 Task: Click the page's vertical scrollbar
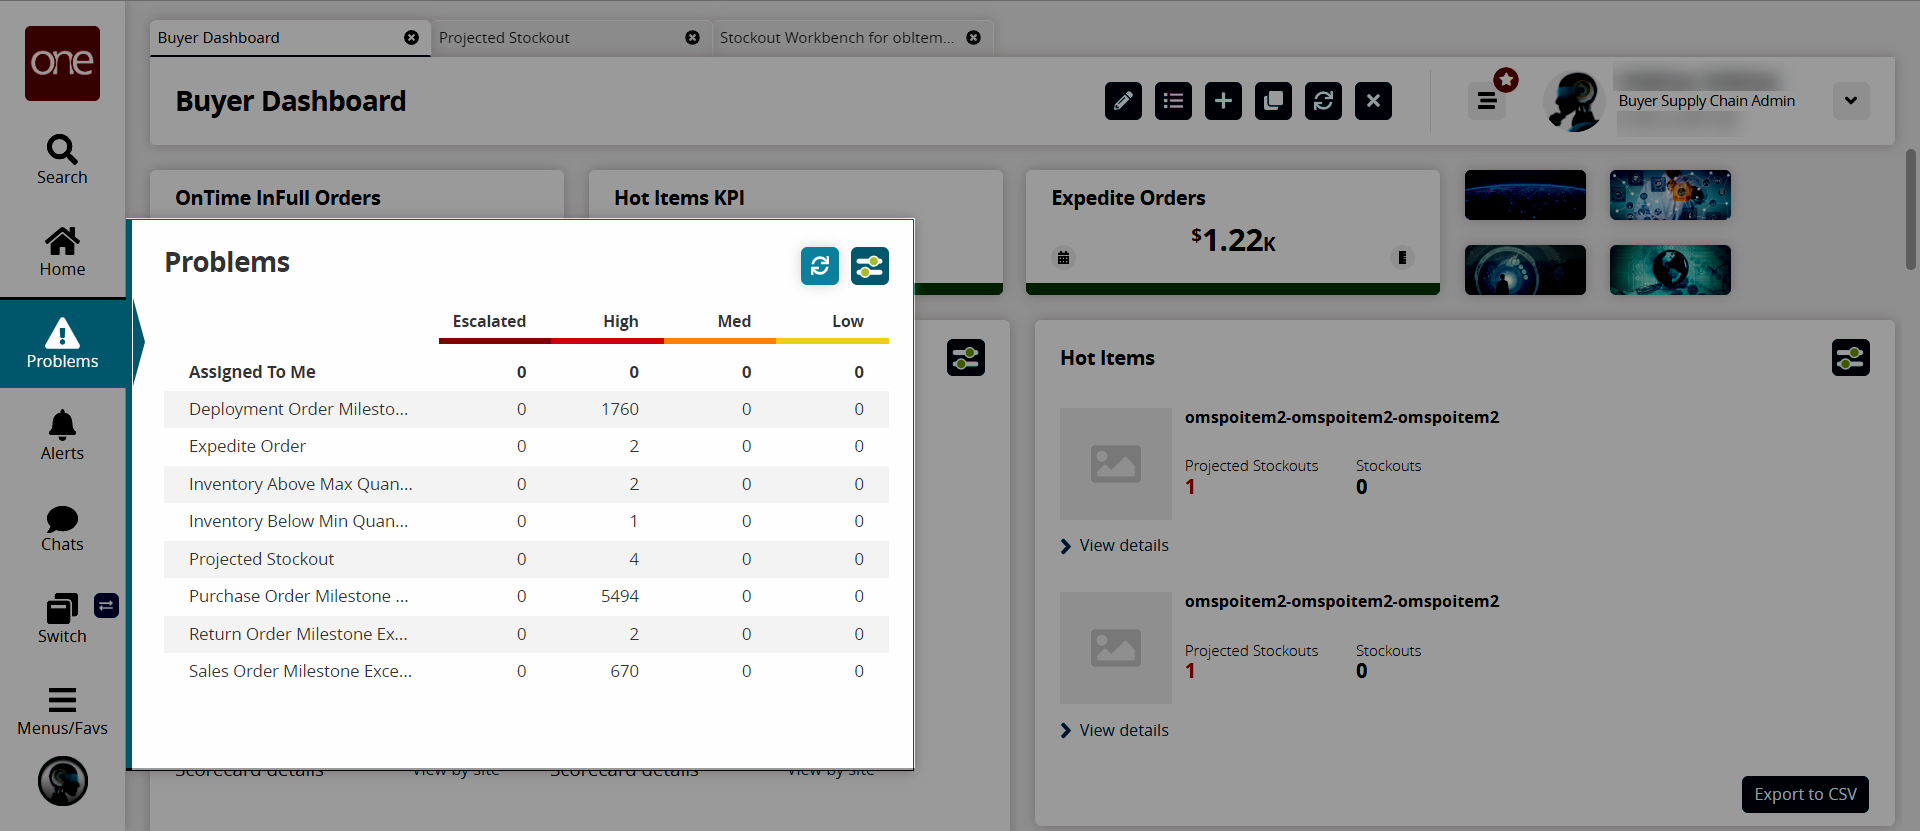[x=1910, y=210]
